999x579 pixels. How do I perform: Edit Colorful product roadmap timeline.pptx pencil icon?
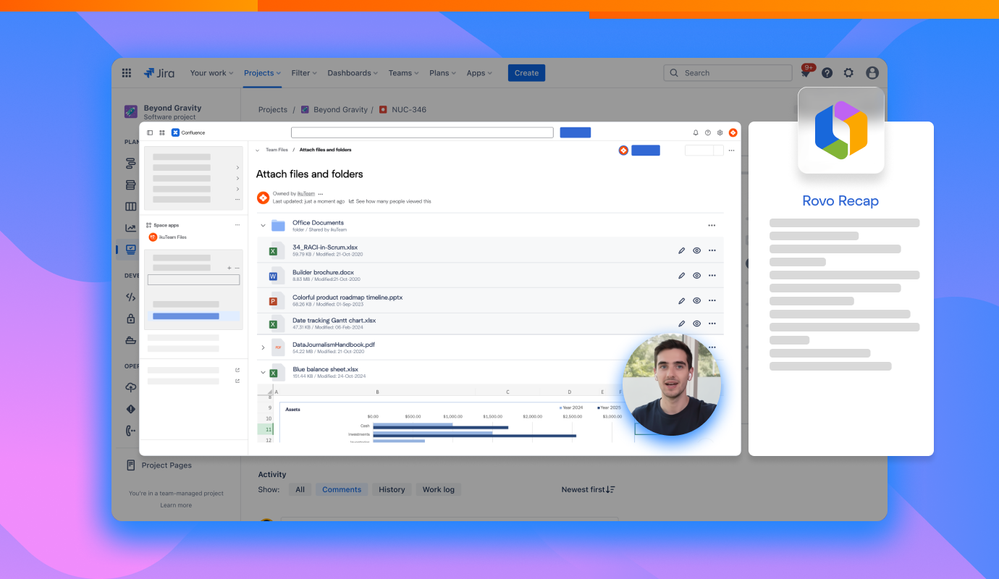(682, 301)
